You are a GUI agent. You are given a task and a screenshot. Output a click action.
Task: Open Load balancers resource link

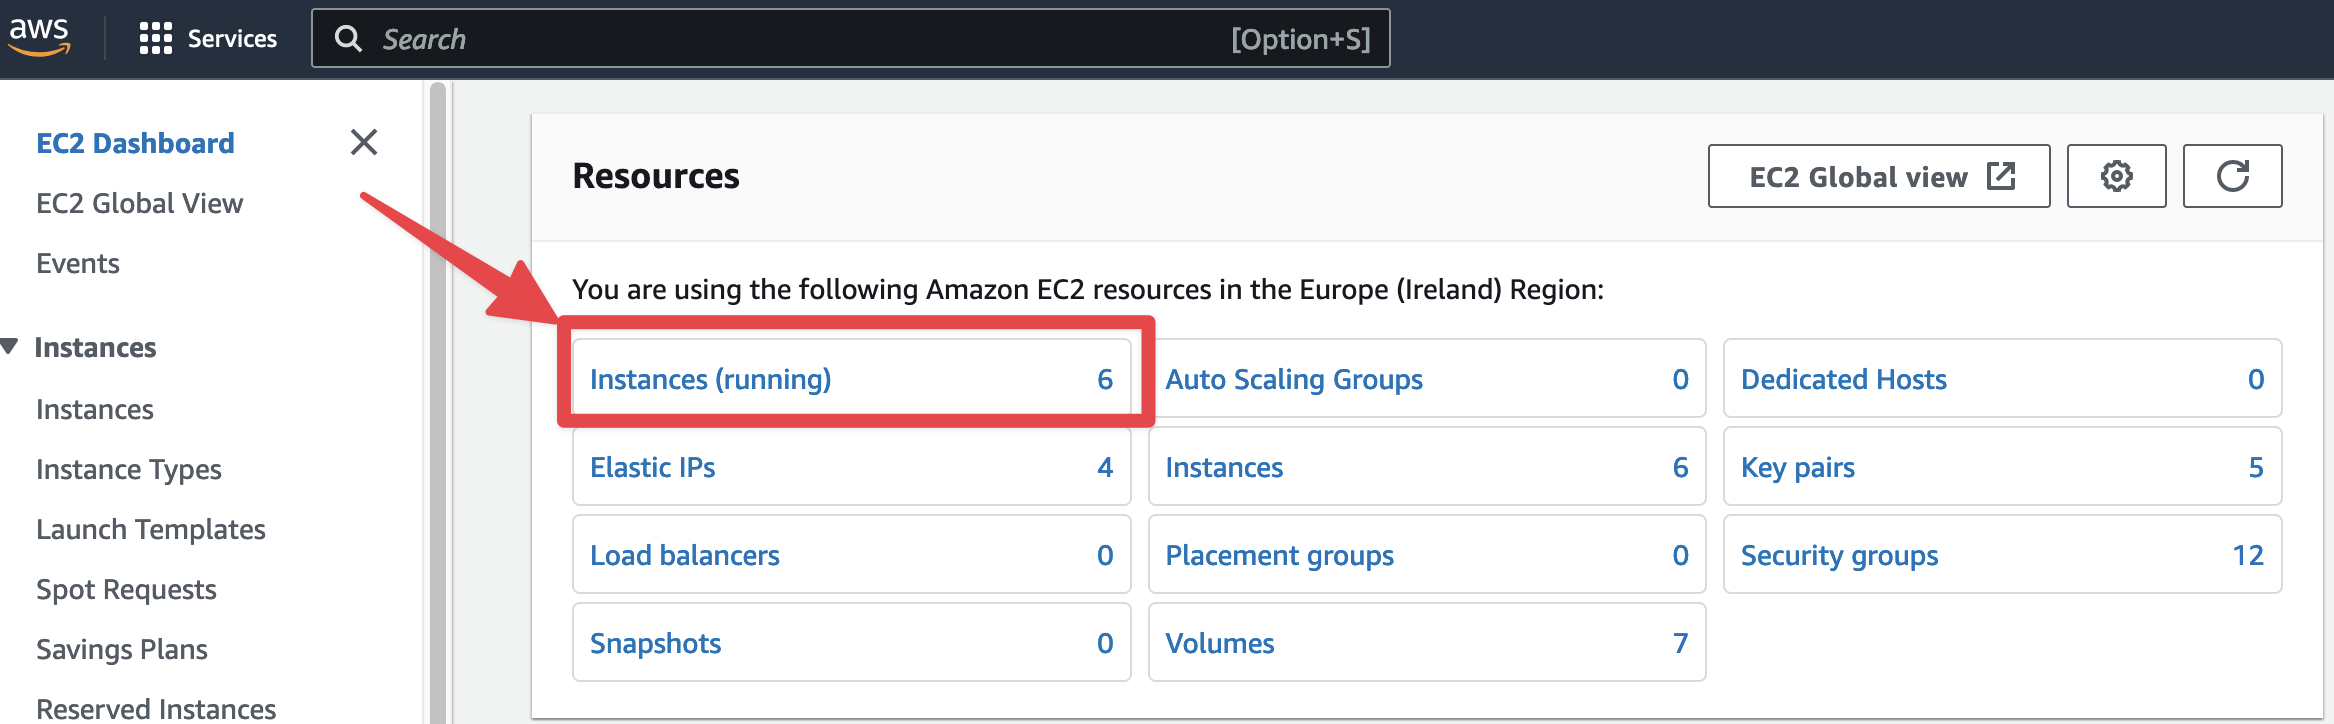(685, 555)
